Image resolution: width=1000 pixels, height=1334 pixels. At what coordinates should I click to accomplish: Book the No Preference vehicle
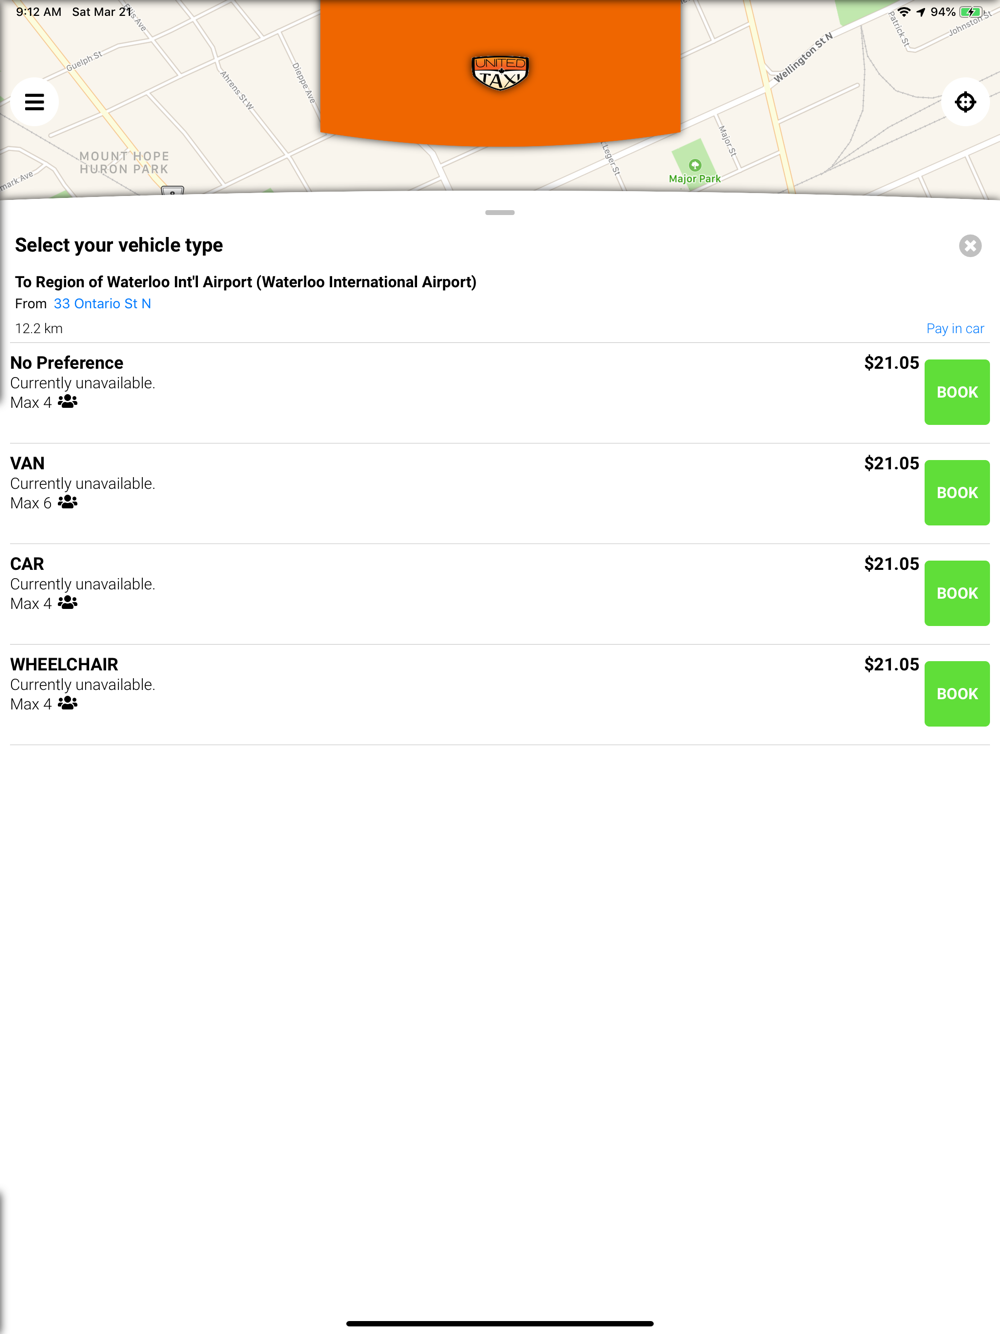(957, 392)
